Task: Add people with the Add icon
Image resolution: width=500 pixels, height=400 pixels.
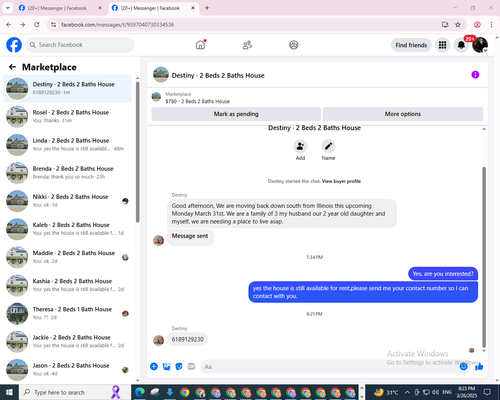Action: (300, 146)
